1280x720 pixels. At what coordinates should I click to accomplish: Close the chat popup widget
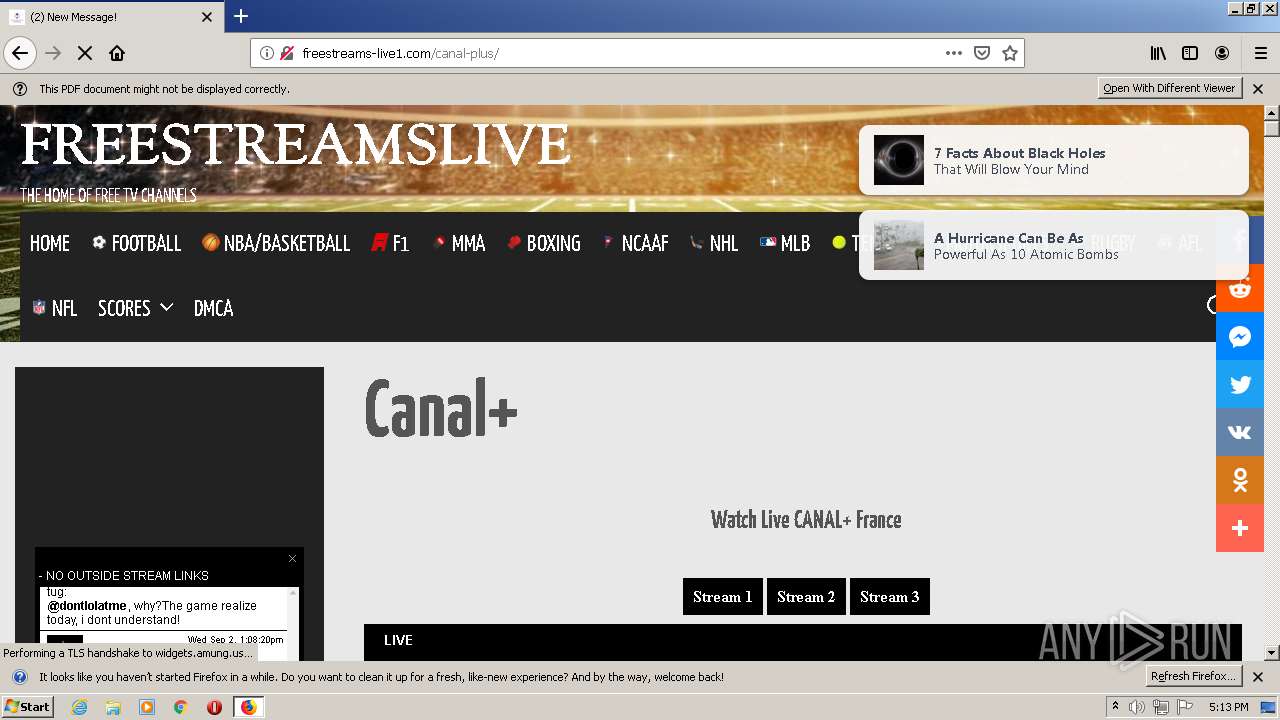point(292,559)
